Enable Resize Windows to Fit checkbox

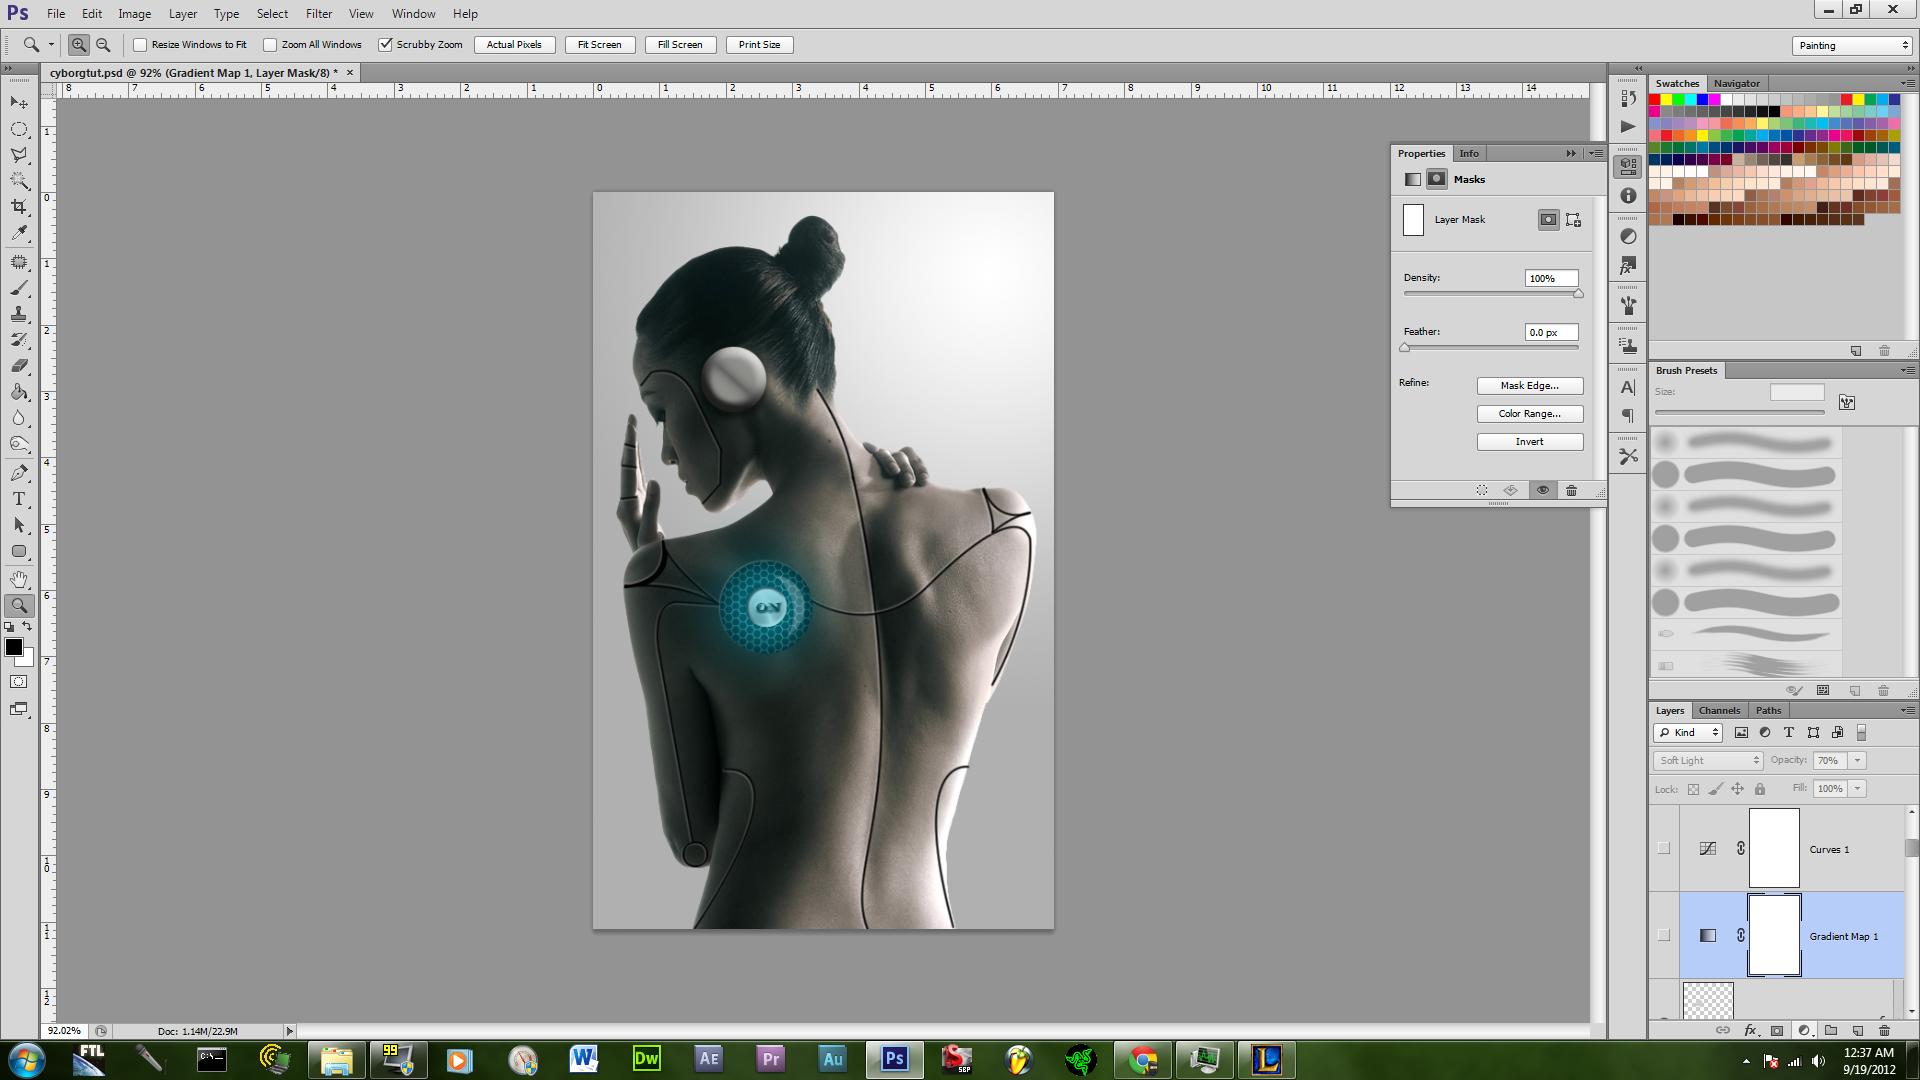[x=140, y=45]
